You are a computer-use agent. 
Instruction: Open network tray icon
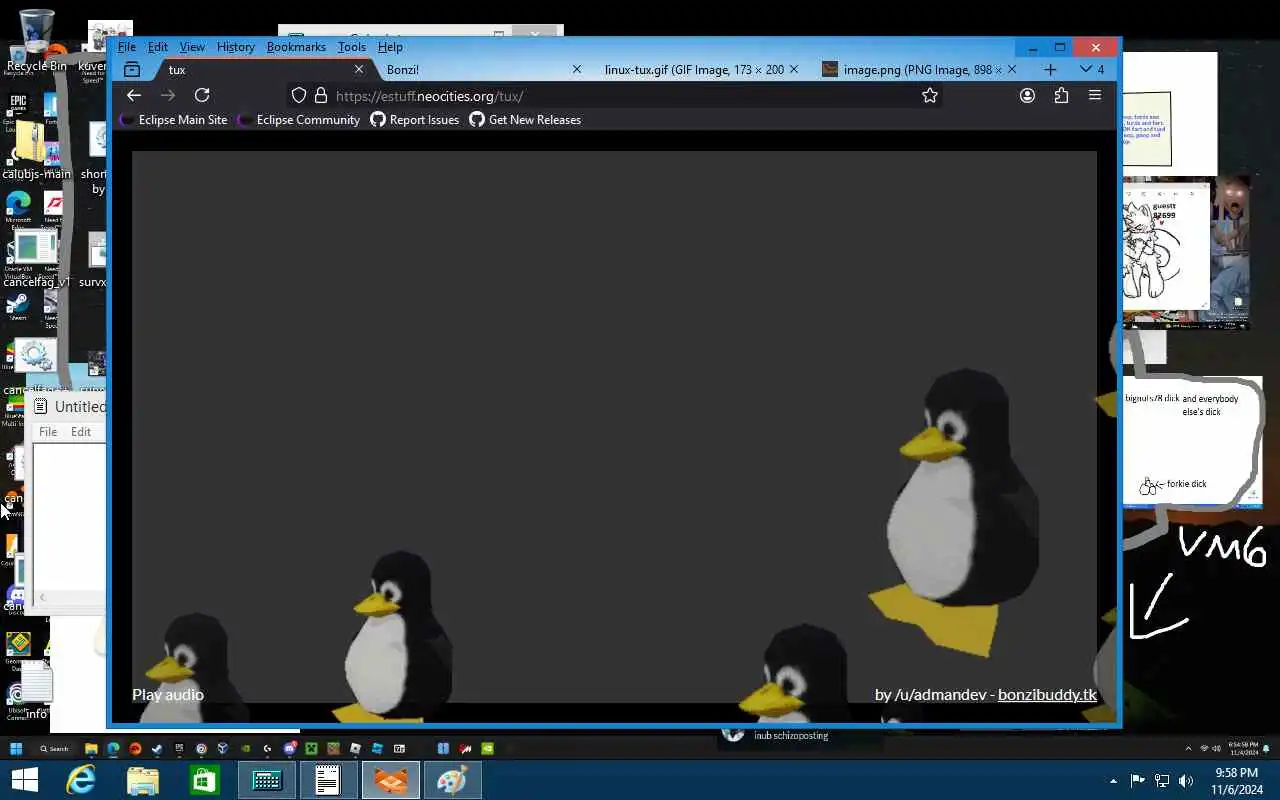coord(1162,781)
